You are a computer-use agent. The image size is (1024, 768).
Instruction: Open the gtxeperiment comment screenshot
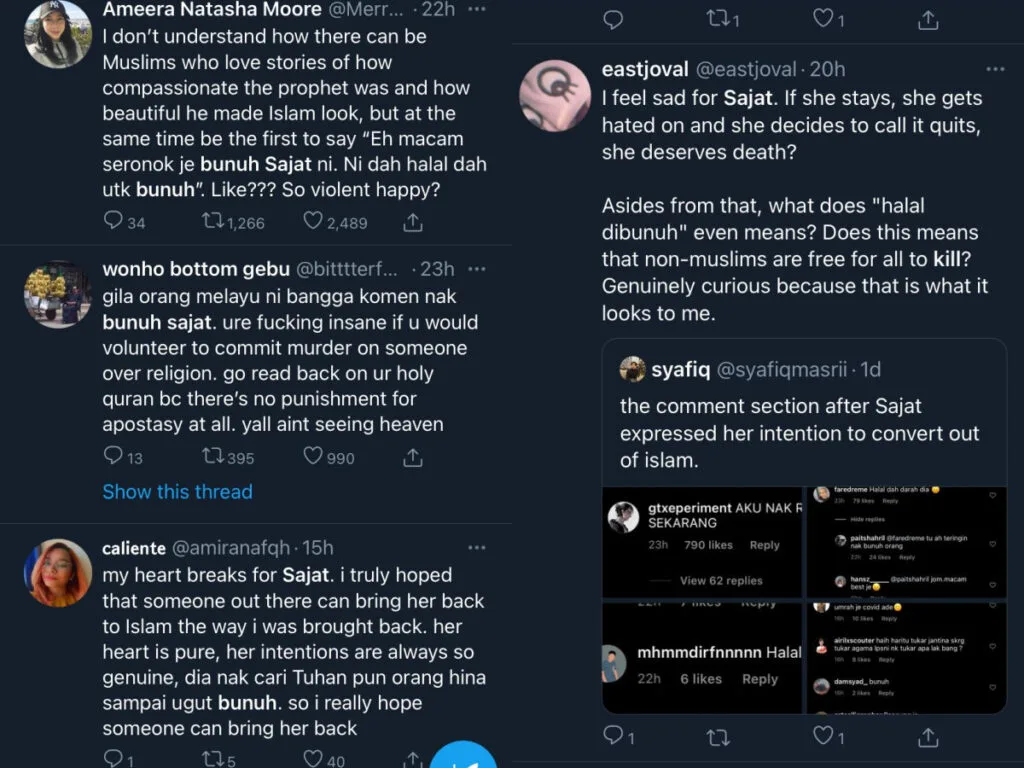click(x=704, y=541)
